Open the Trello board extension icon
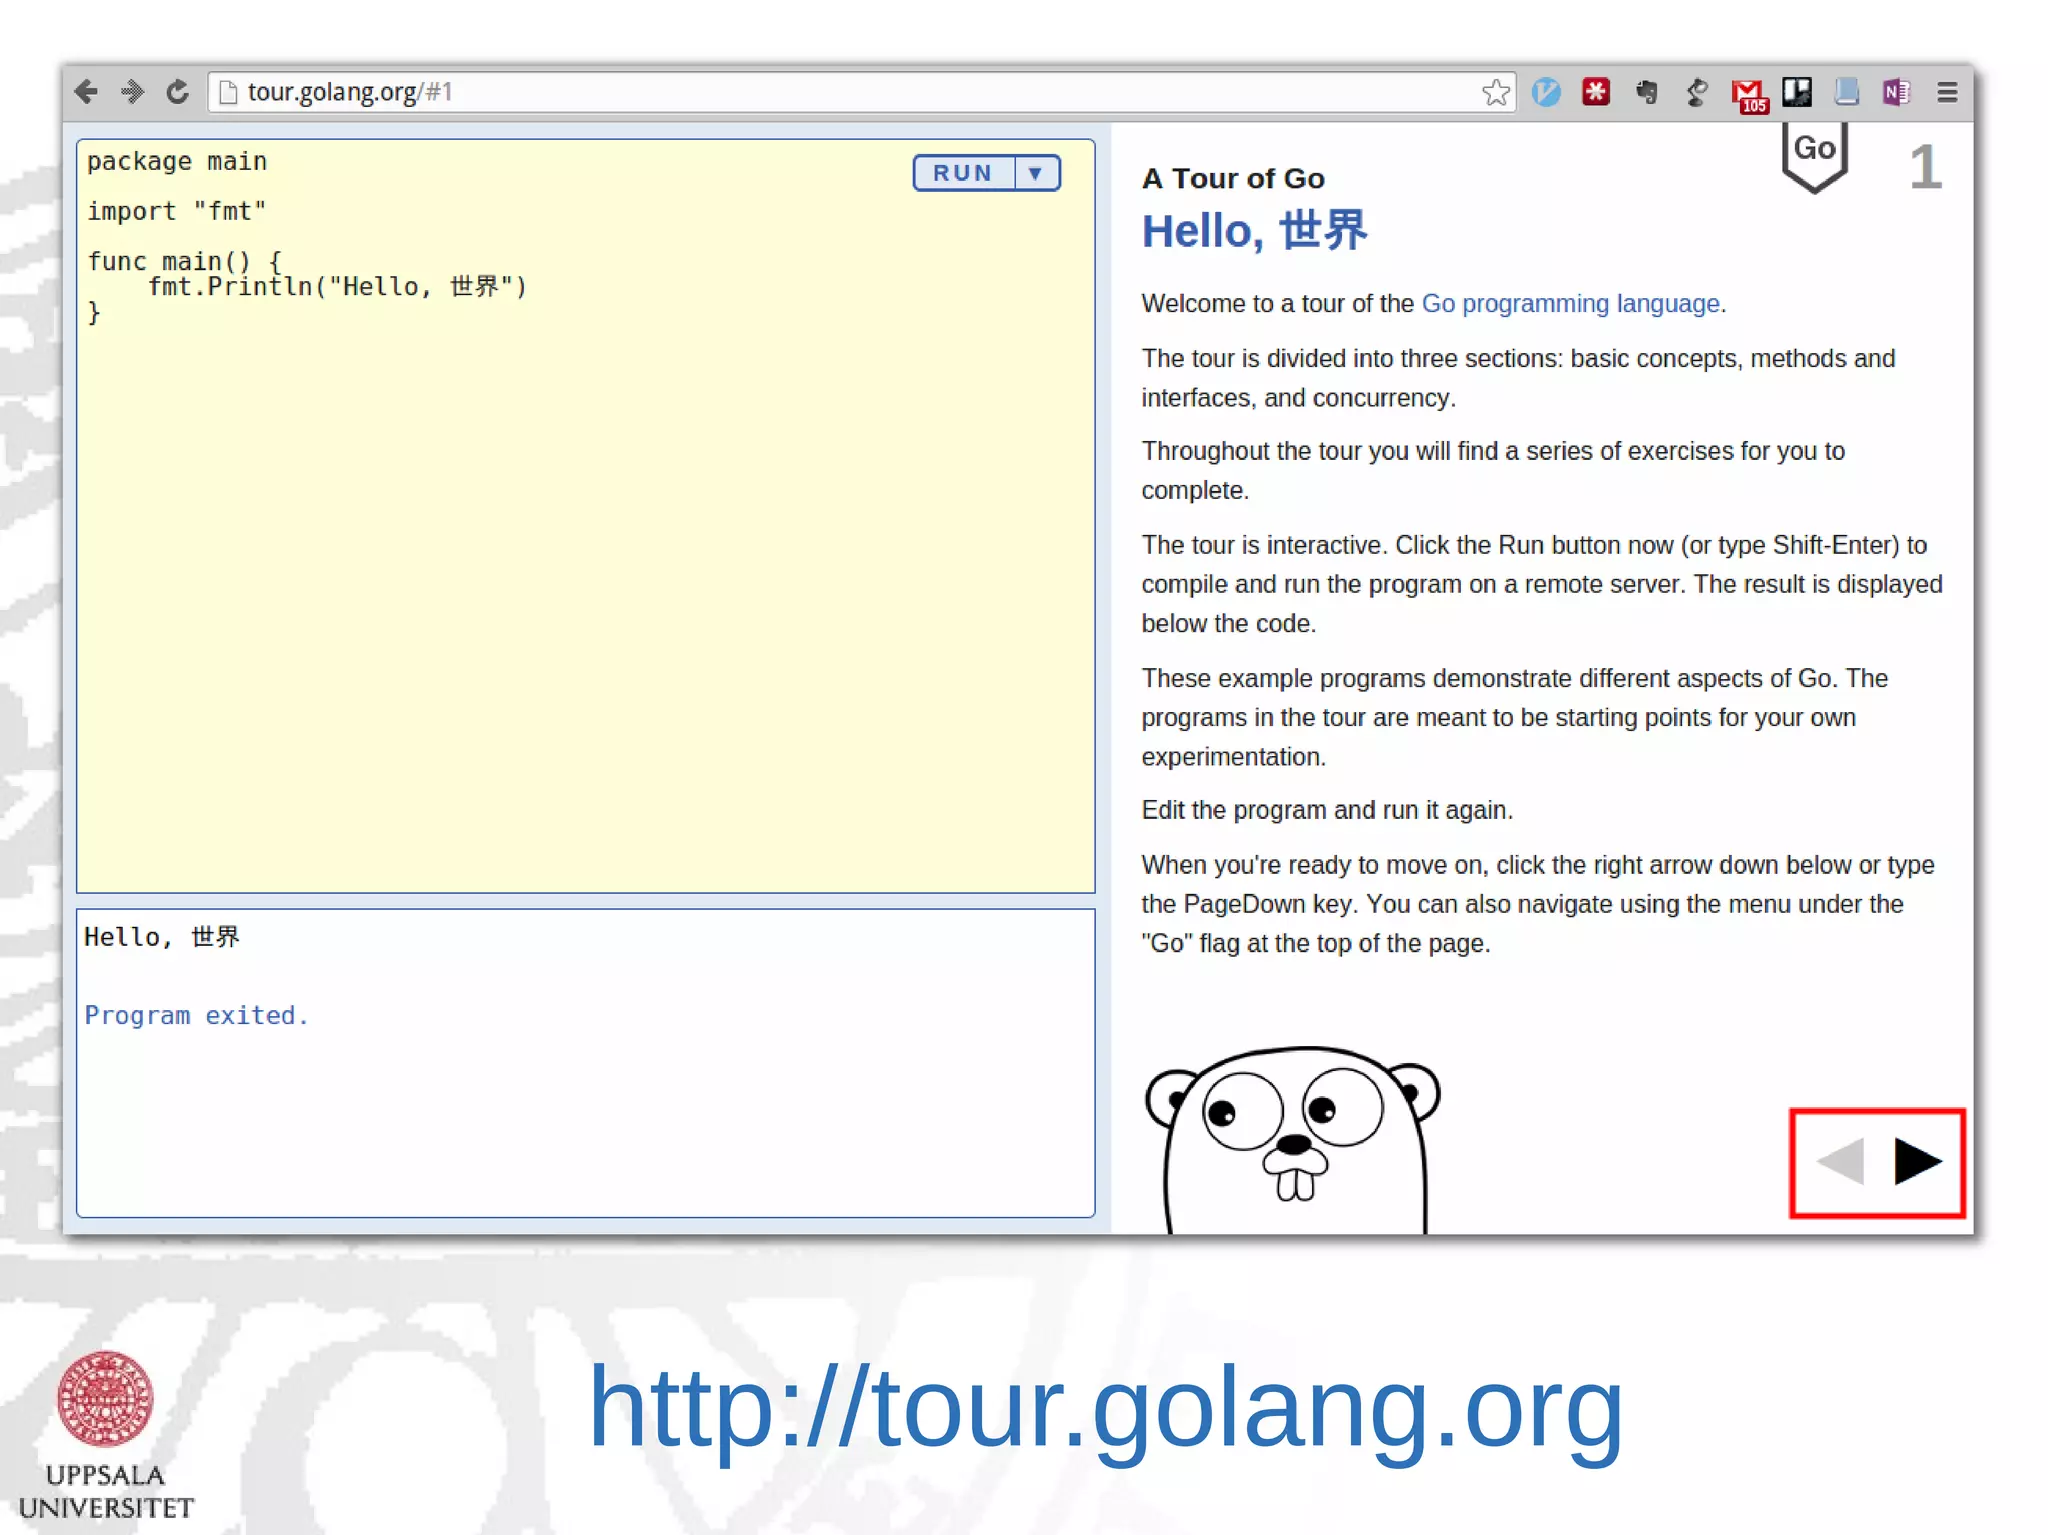The height and width of the screenshot is (1535, 2048). pos(1797,92)
